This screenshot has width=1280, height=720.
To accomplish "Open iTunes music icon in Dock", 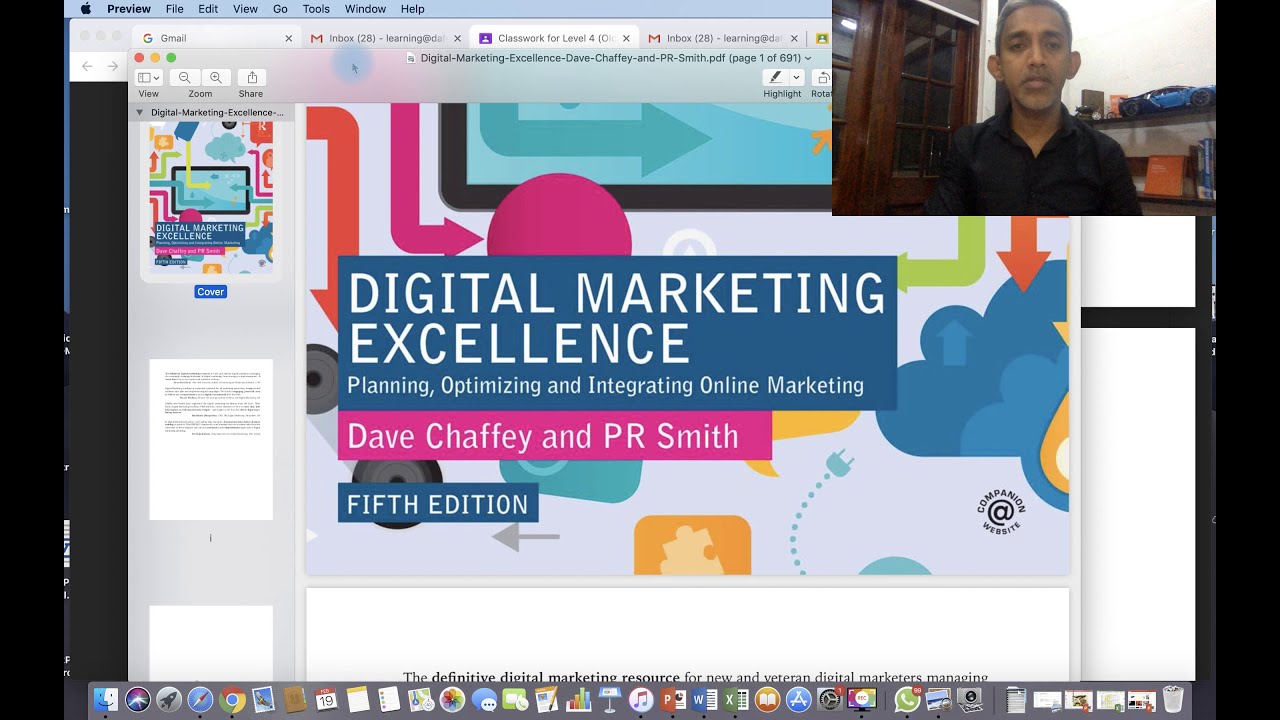I will coord(641,699).
